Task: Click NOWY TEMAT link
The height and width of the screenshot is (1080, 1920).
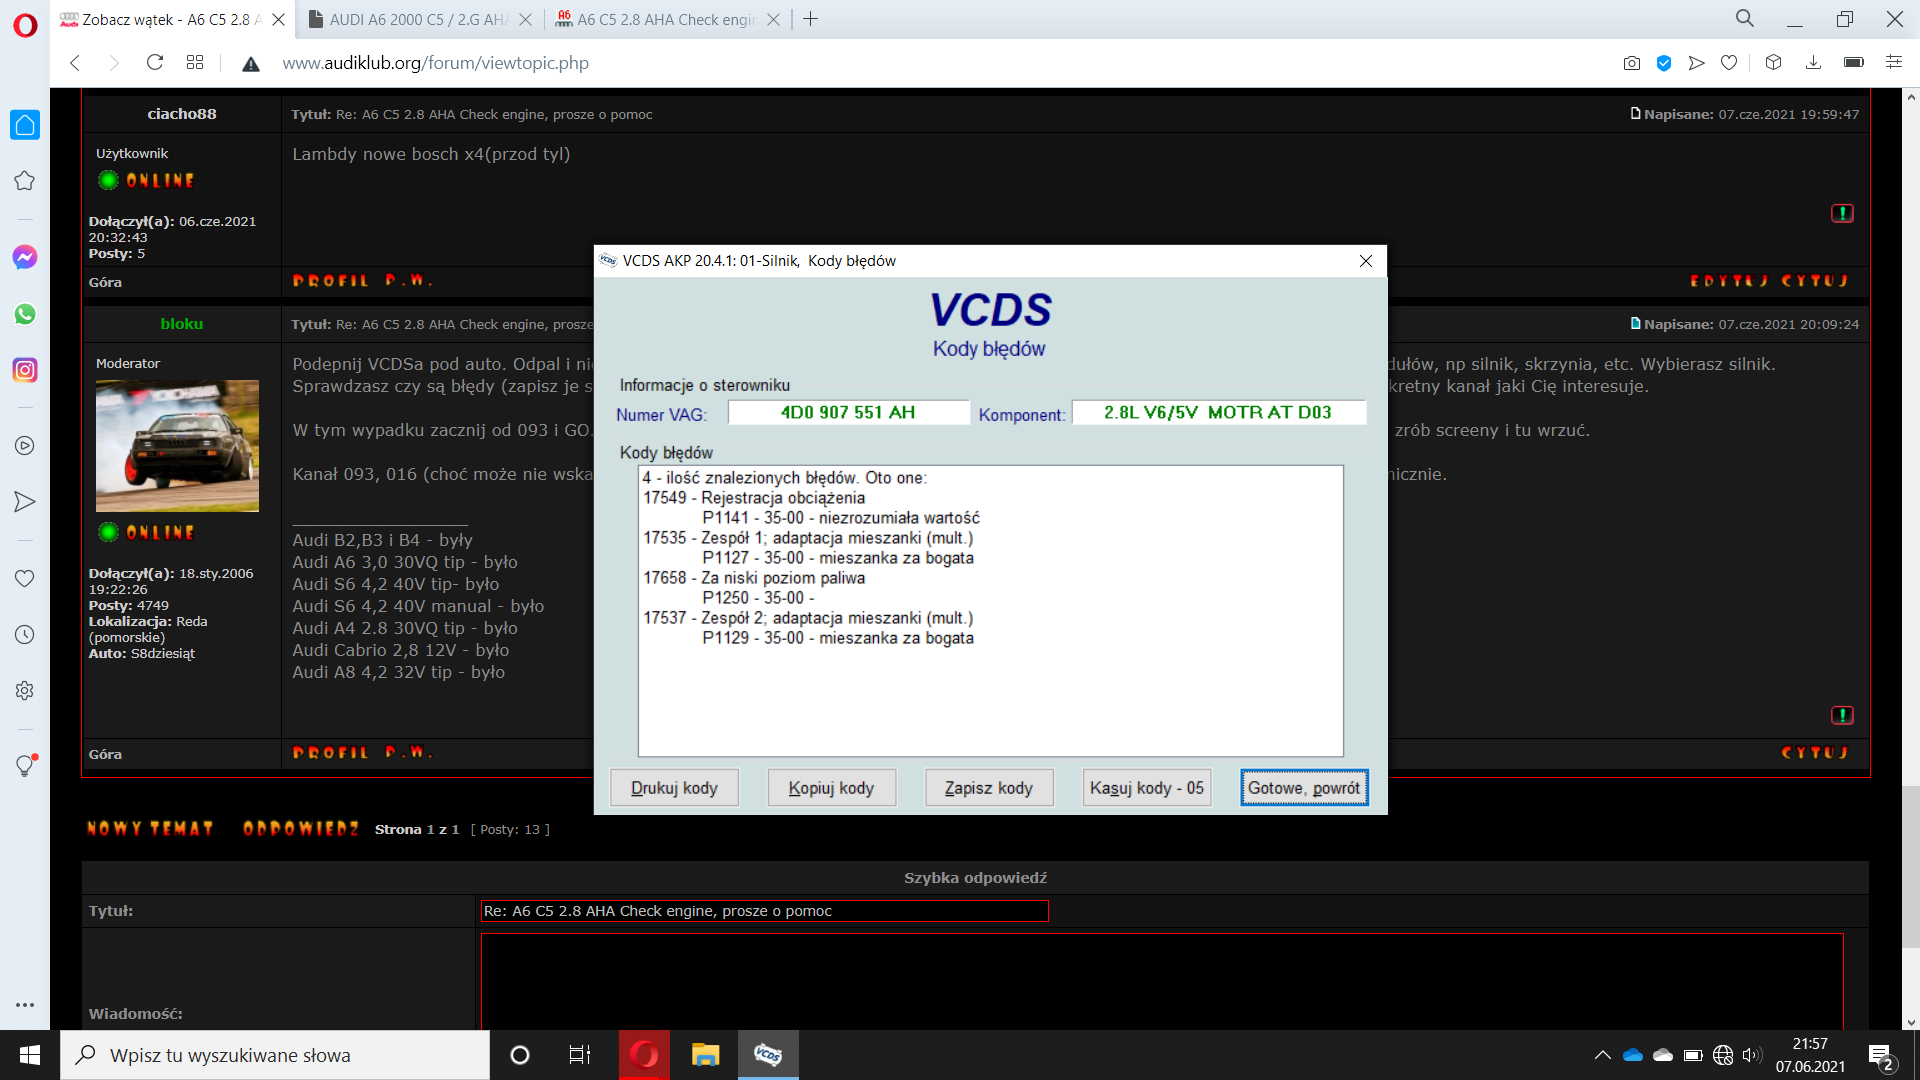Action: tap(150, 829)
